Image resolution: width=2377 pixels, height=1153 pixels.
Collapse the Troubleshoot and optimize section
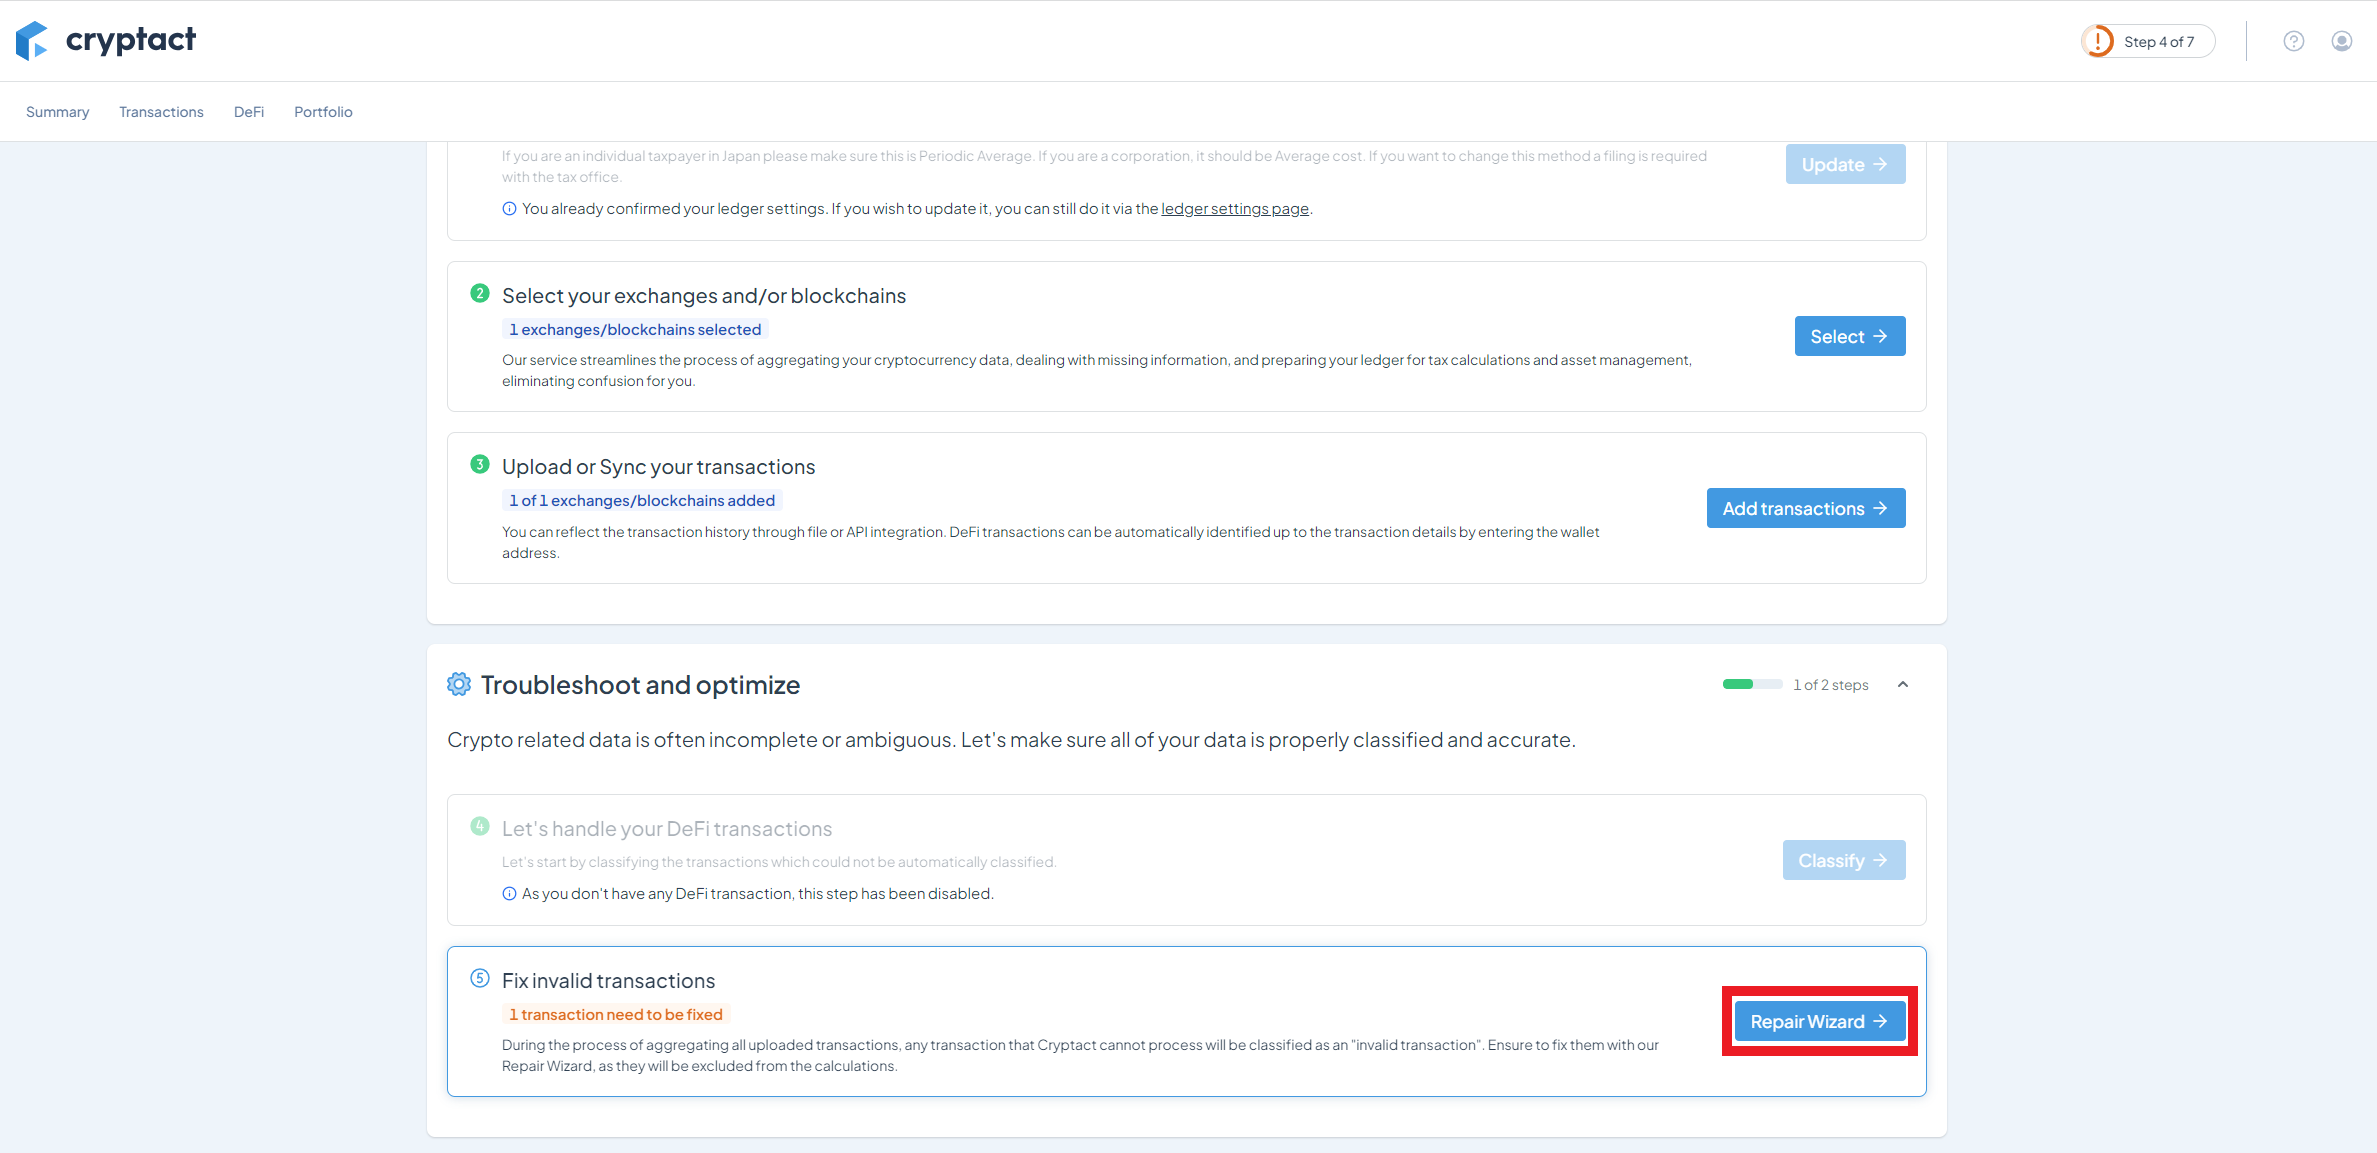[x=1903, y=685]
